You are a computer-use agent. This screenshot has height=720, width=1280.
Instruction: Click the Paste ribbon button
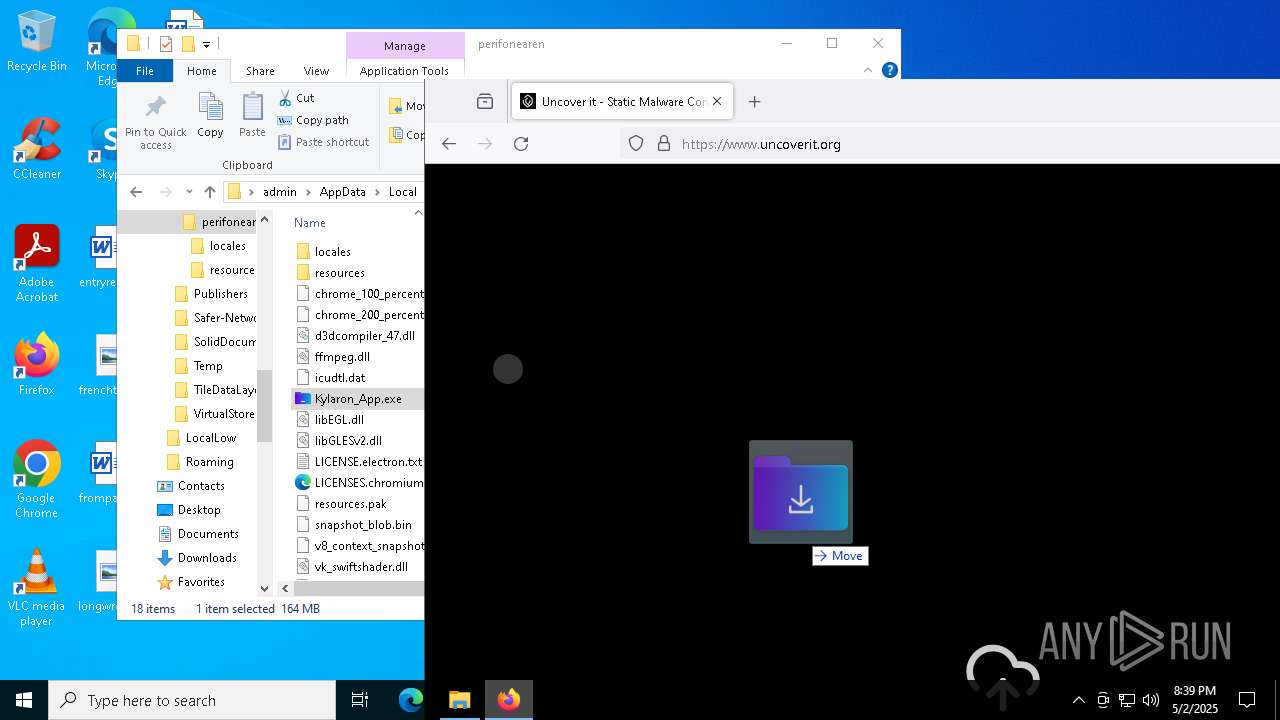coord(252,115)
